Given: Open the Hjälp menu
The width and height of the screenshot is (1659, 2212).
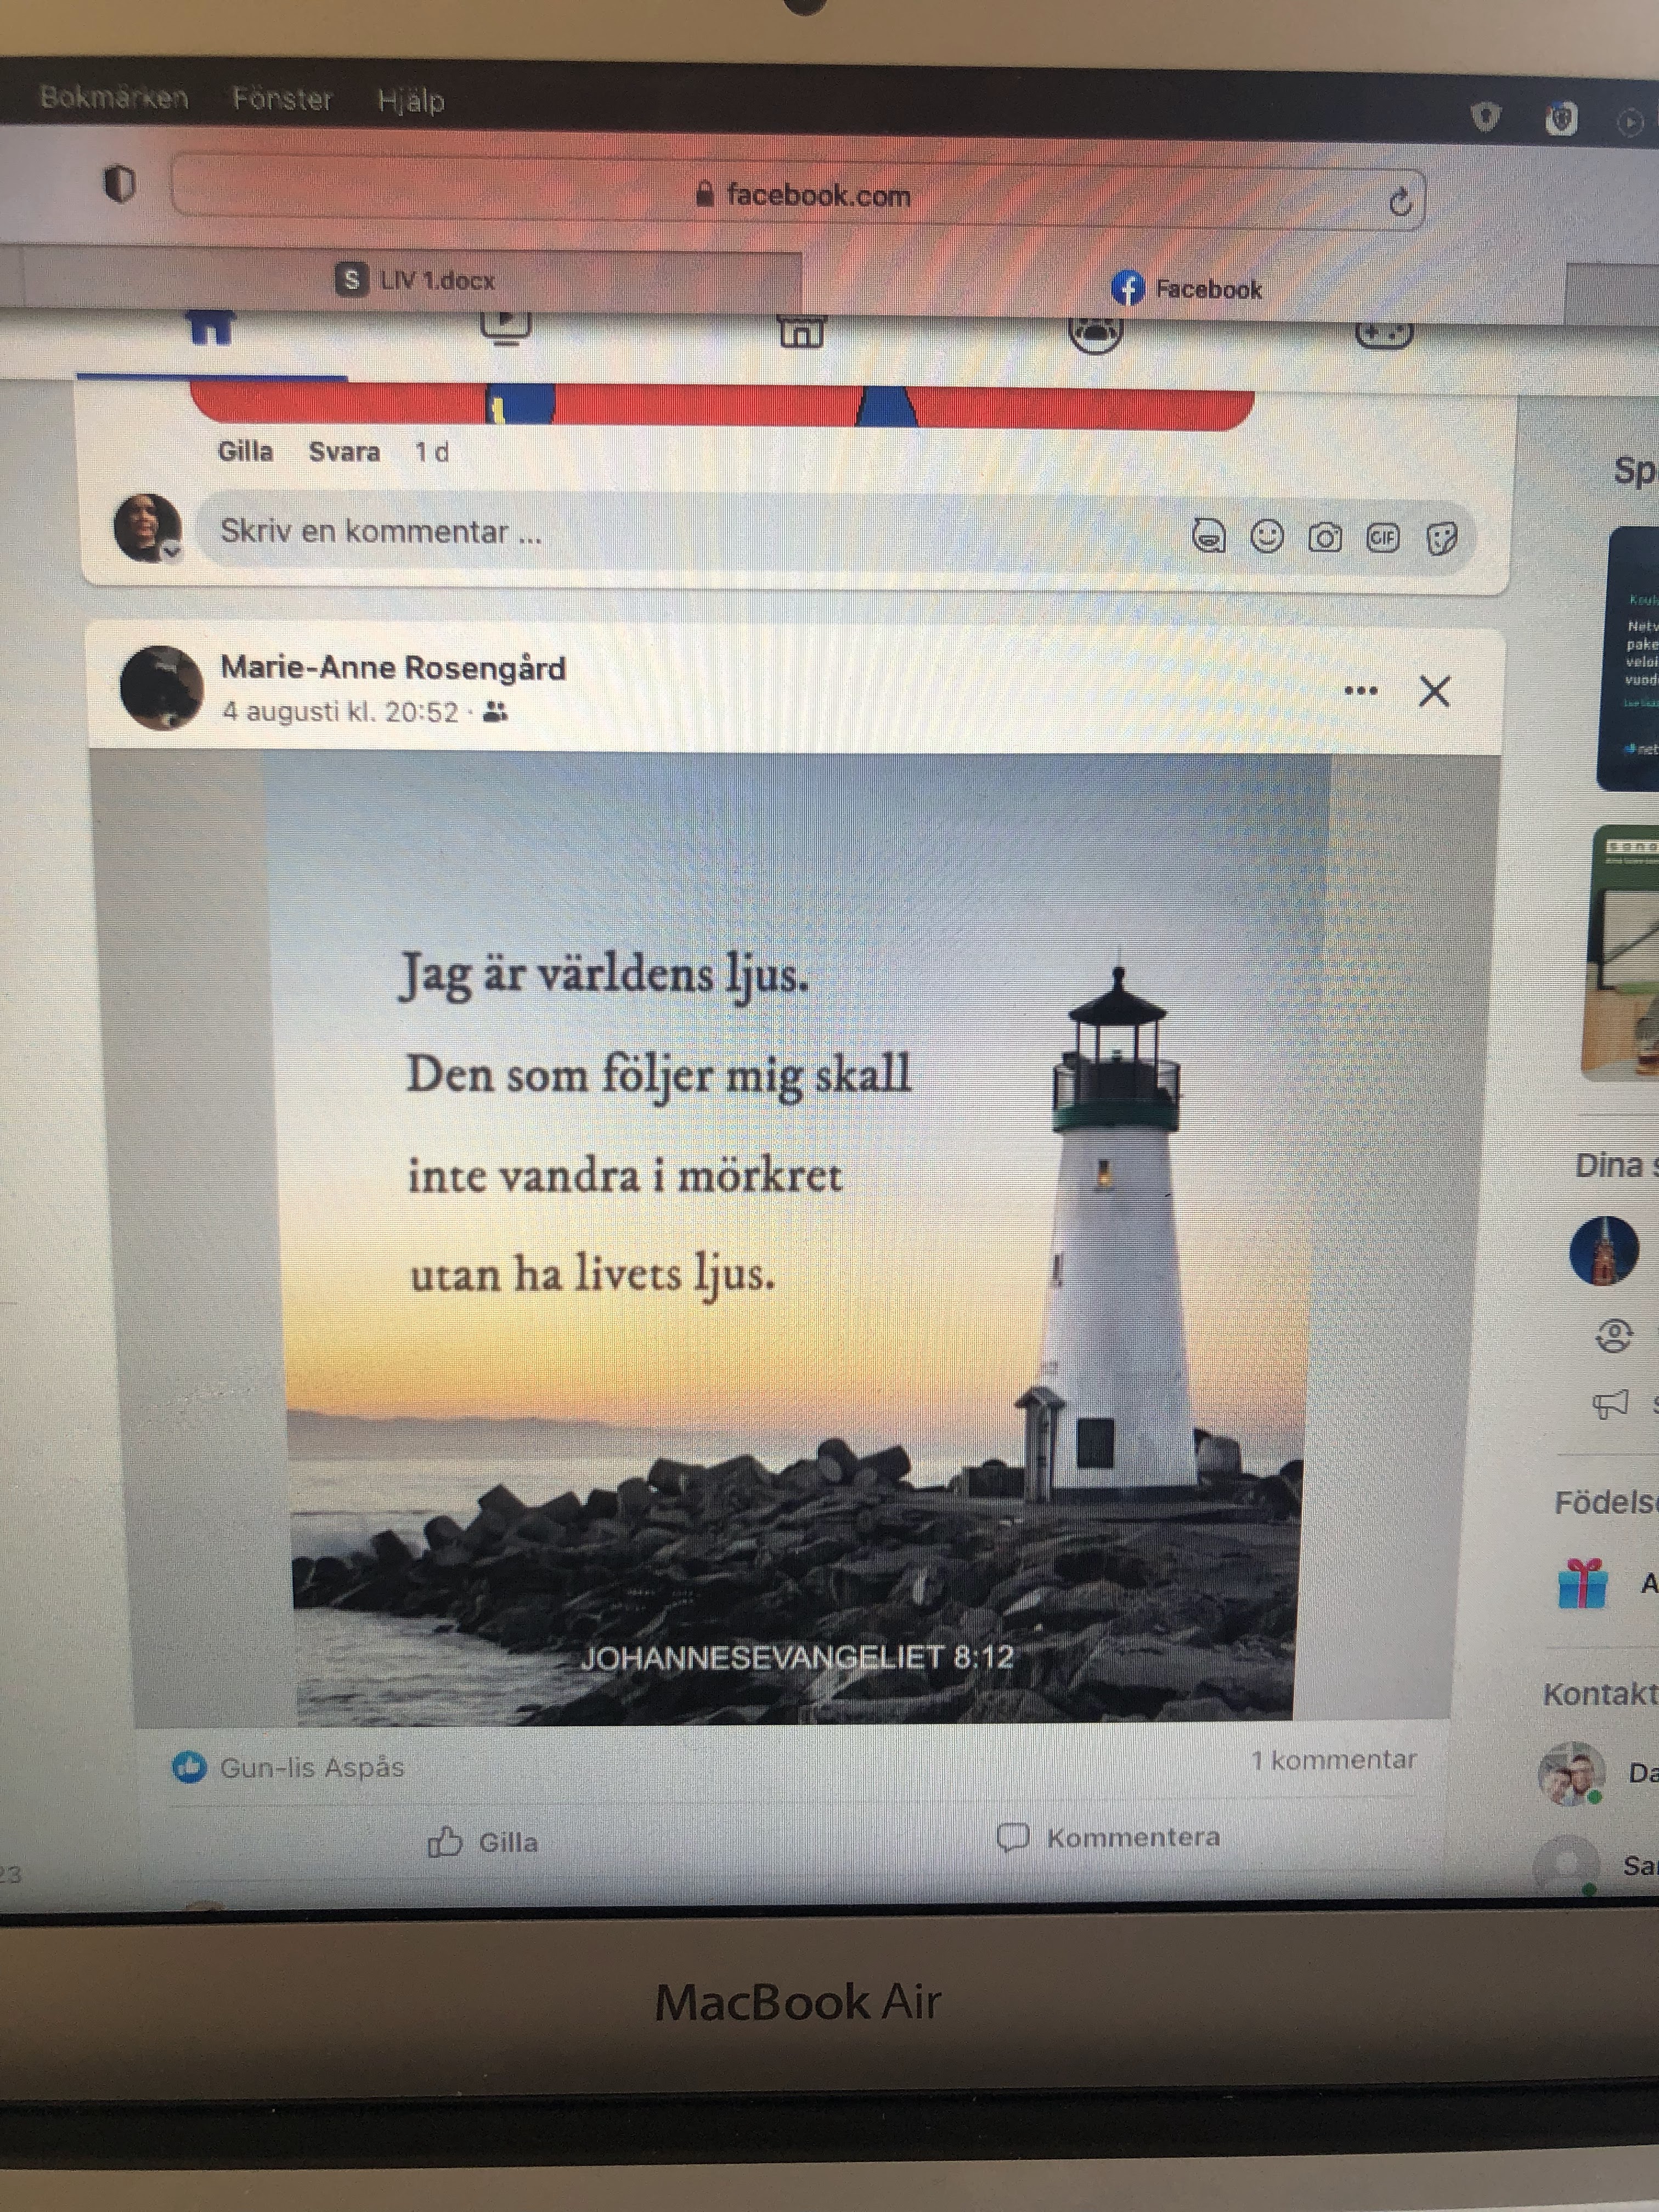Looking at the screenshot, I should point(410,101).
